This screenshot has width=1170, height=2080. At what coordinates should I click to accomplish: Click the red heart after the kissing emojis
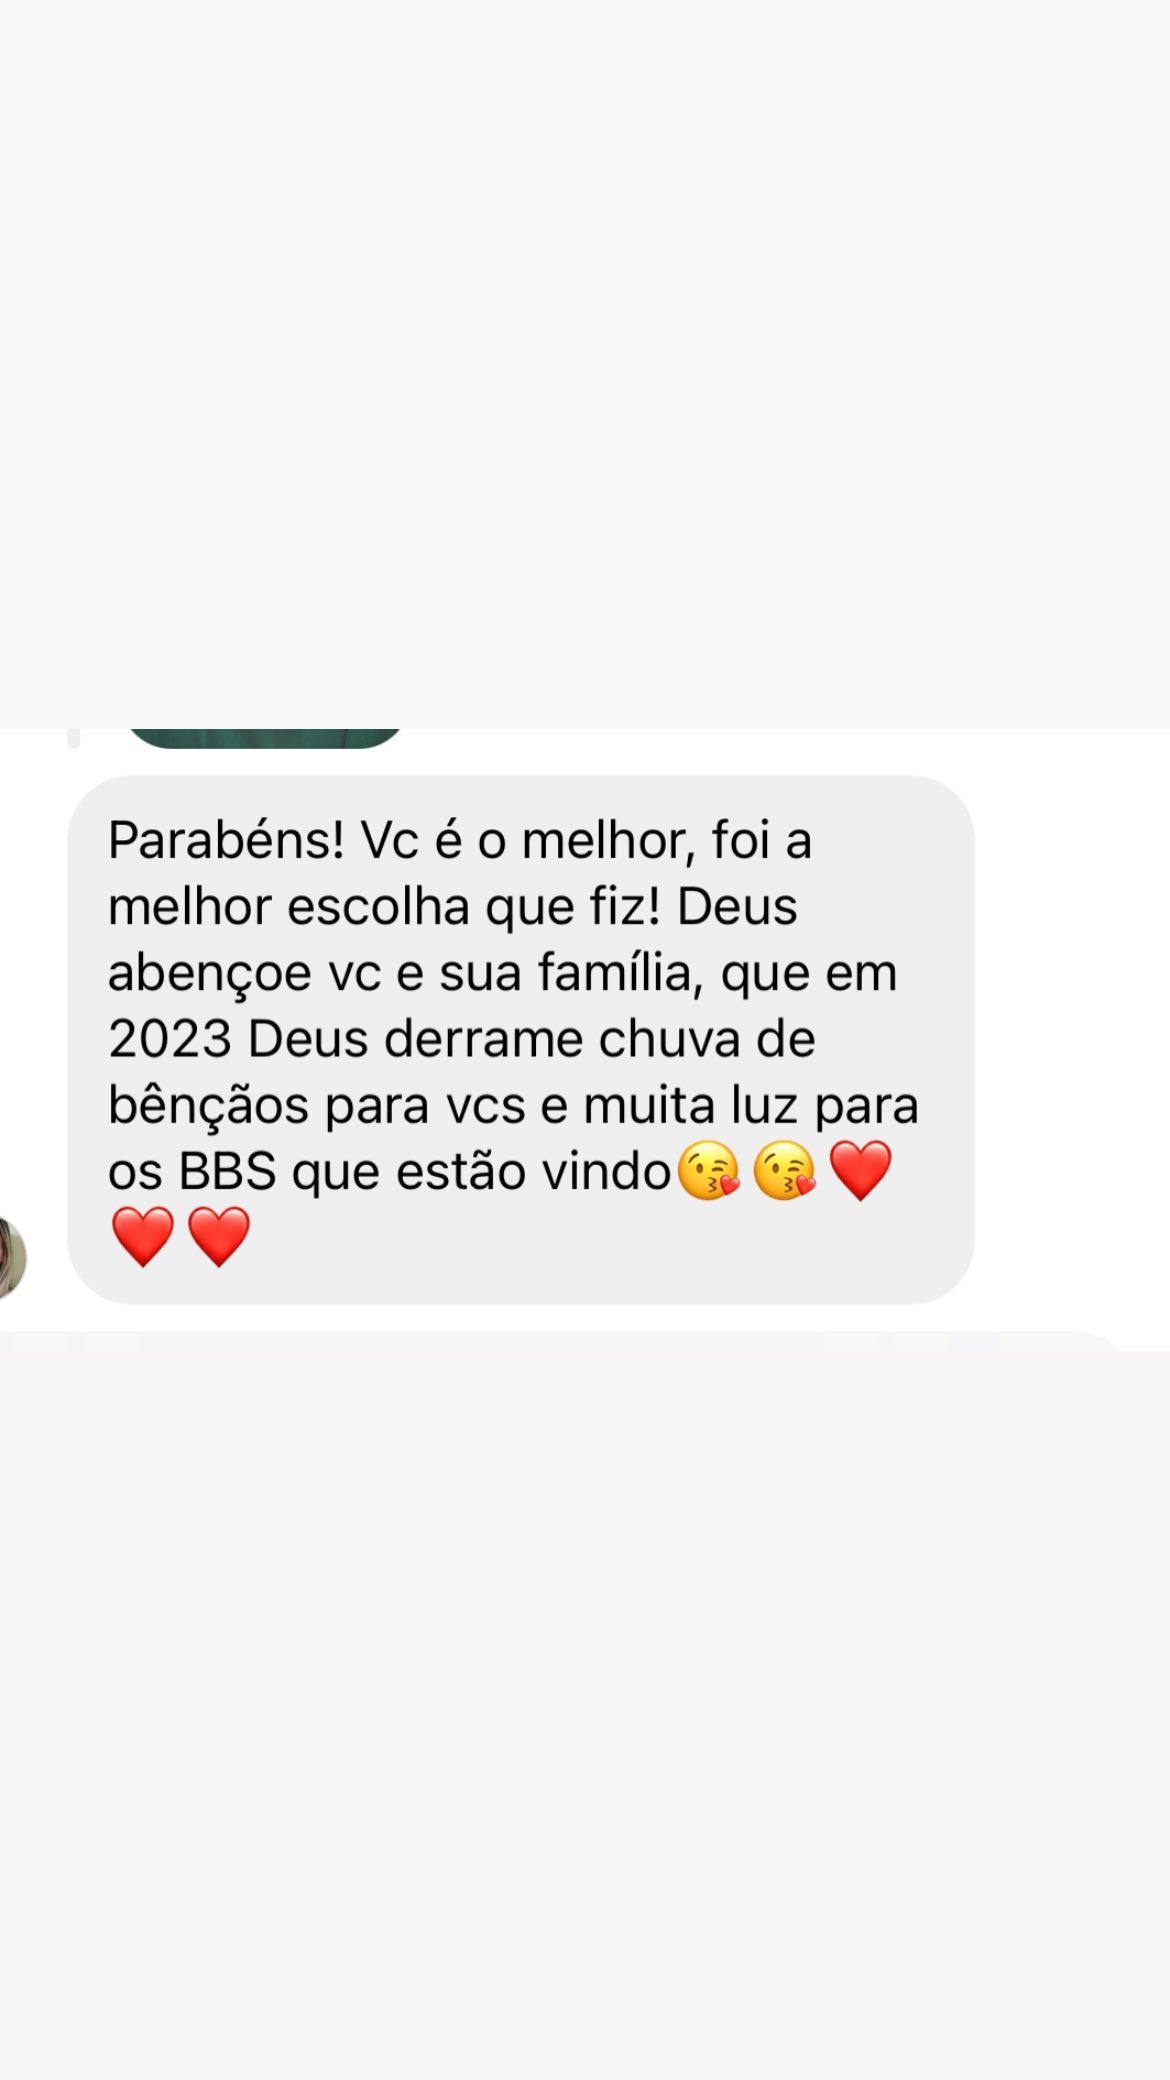tap(860, 1170)
